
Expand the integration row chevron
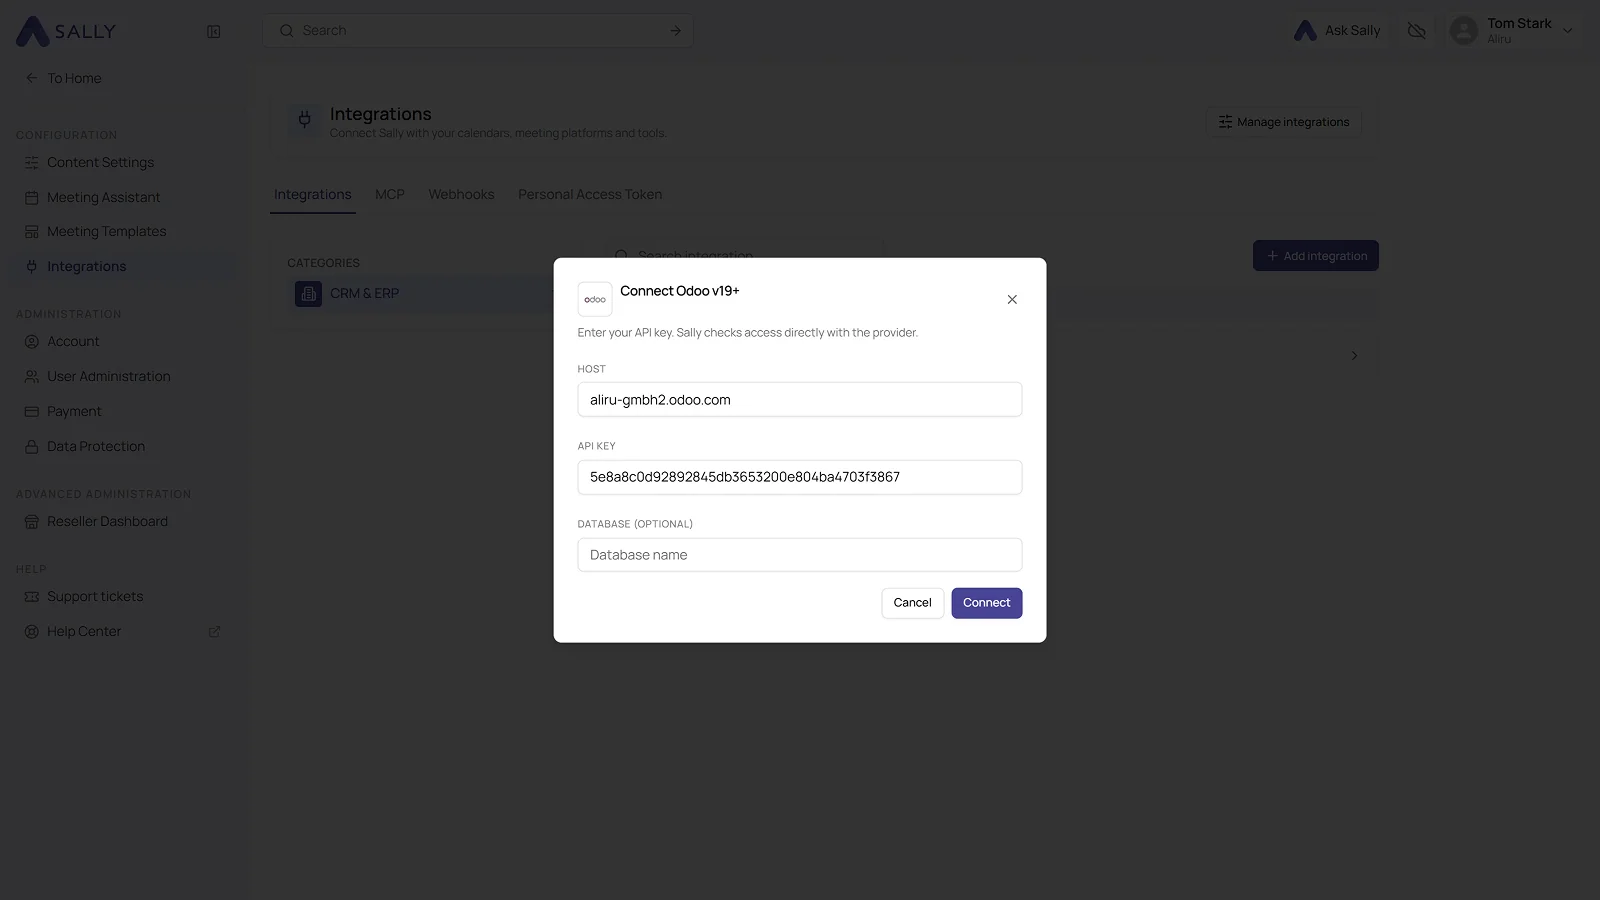pyautogui.click(x=1354, y=355)
